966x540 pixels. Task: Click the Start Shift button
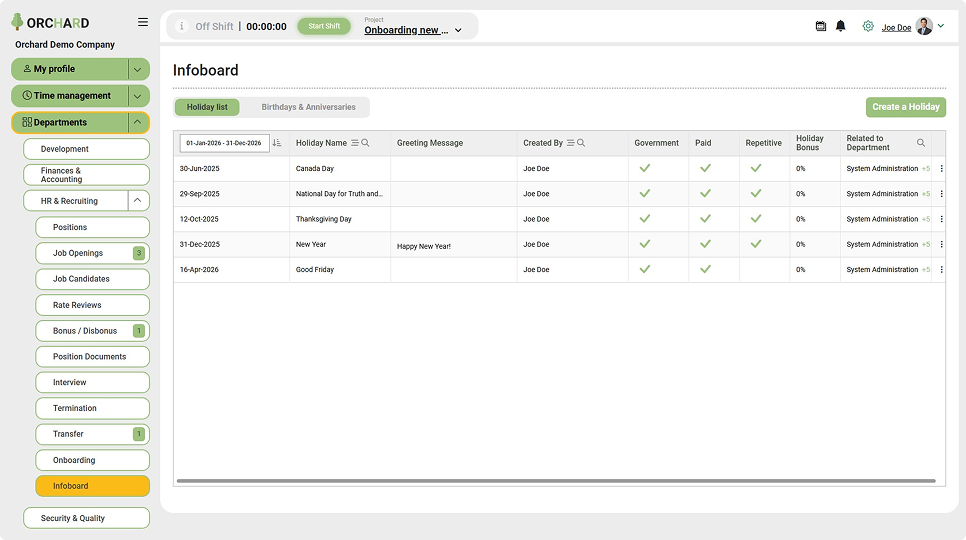point(324,26)
